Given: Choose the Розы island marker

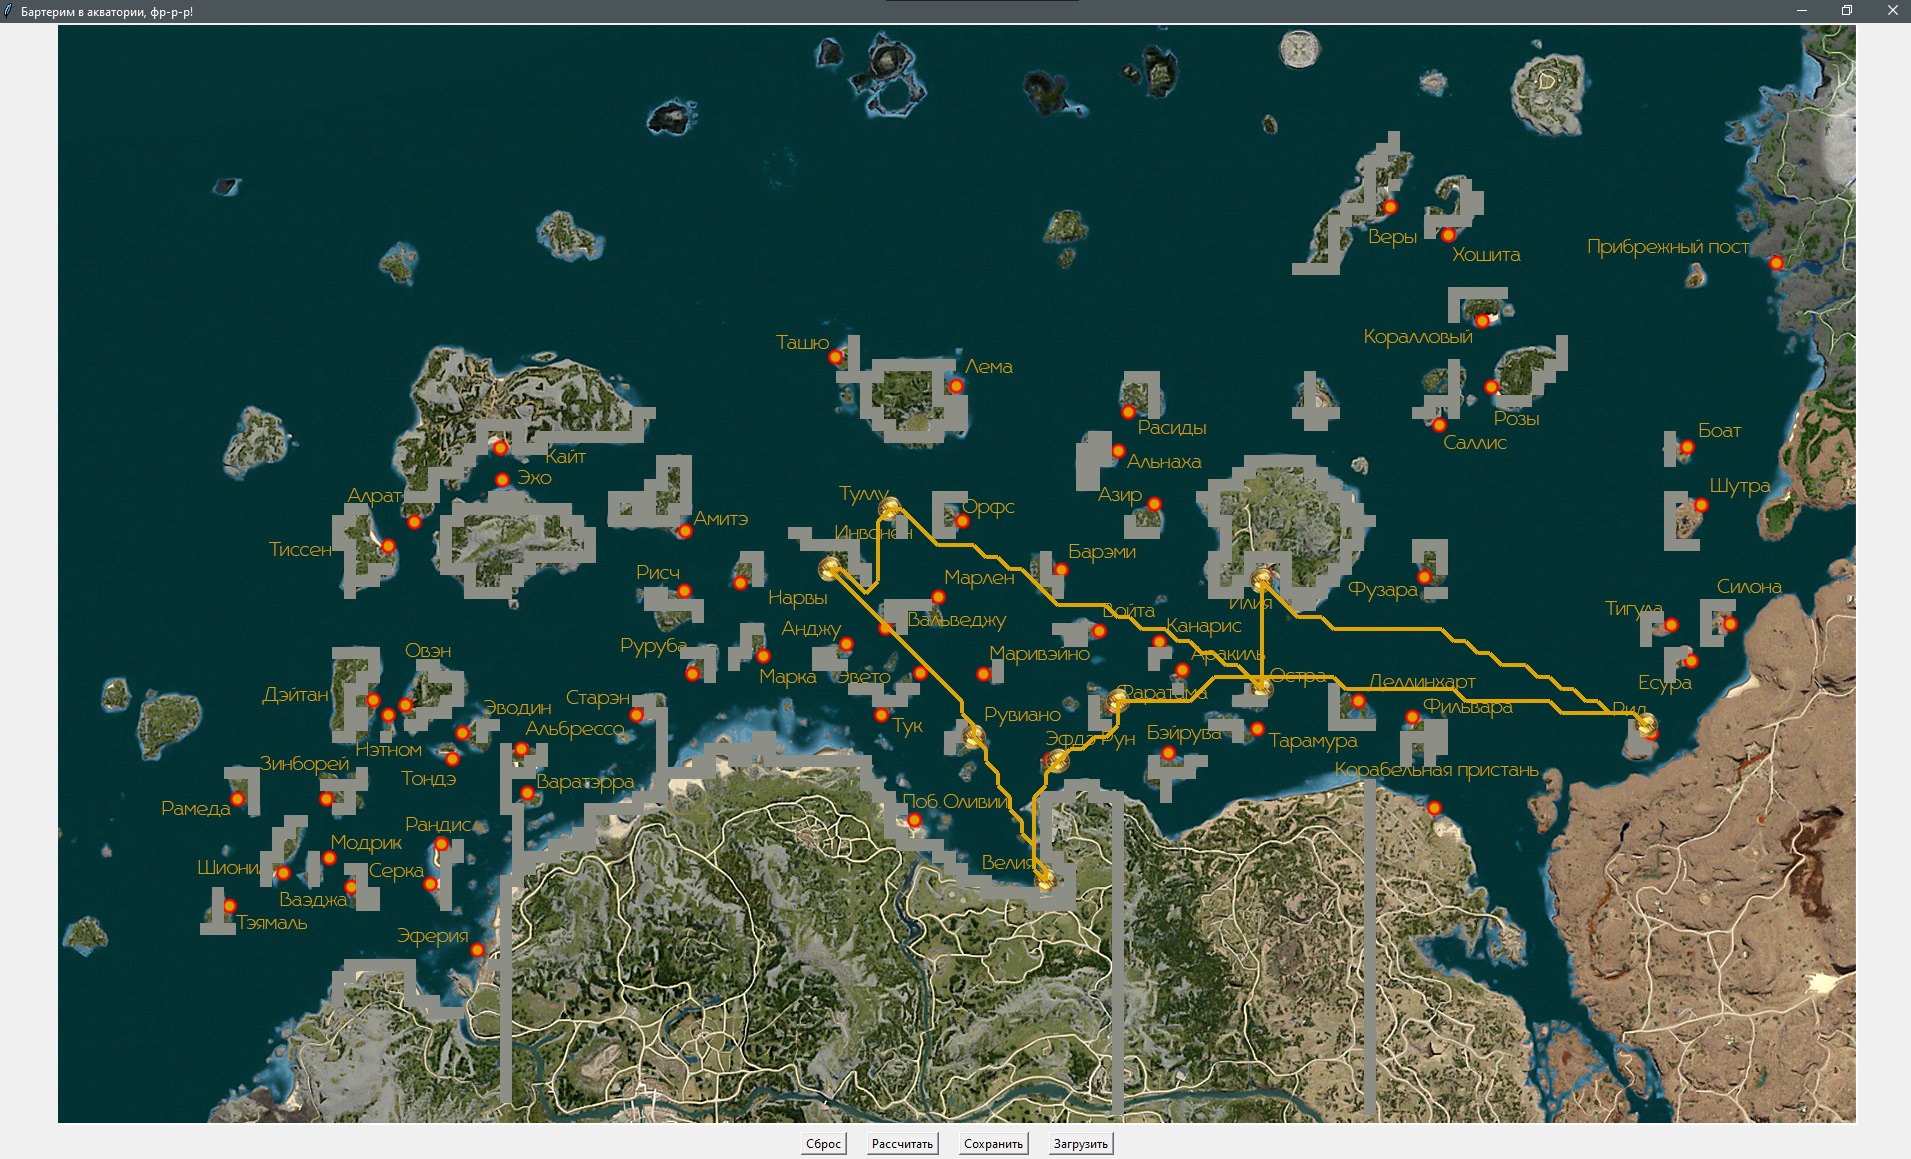Looking at the screenshot, I should pos(1491,387).
